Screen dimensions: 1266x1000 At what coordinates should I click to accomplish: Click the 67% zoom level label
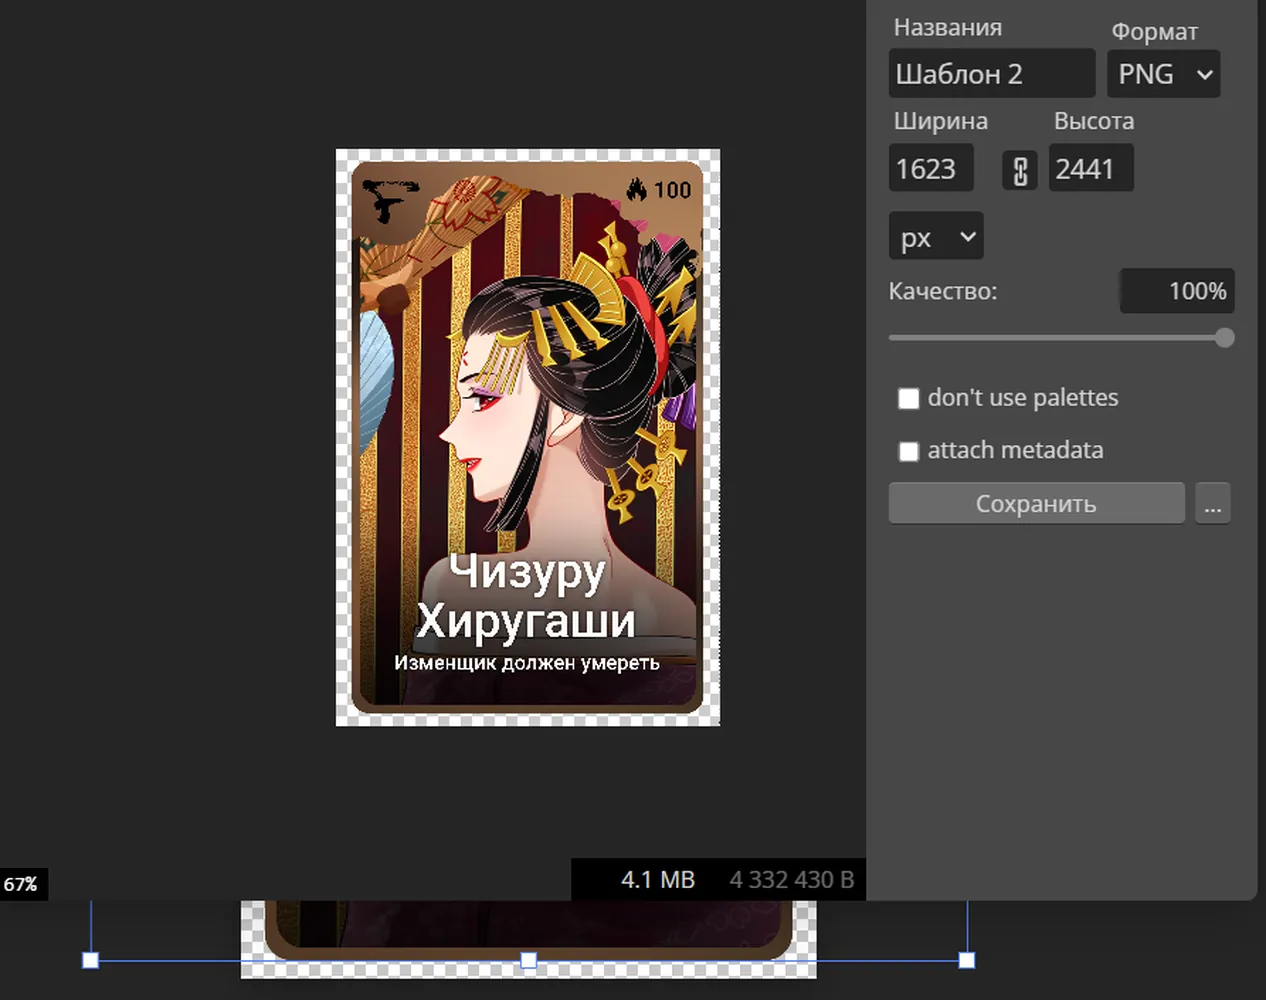[21, 884]
